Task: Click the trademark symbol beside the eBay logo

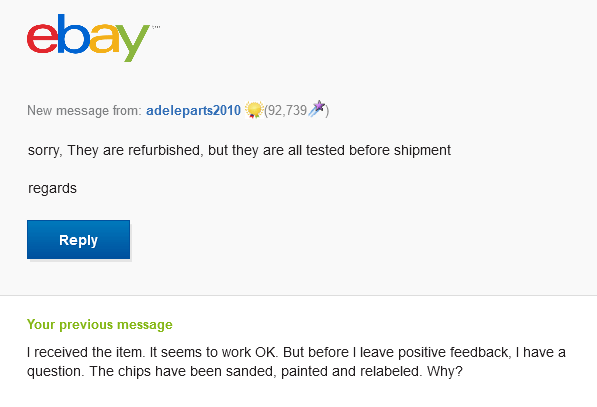Action: (156, 27)
